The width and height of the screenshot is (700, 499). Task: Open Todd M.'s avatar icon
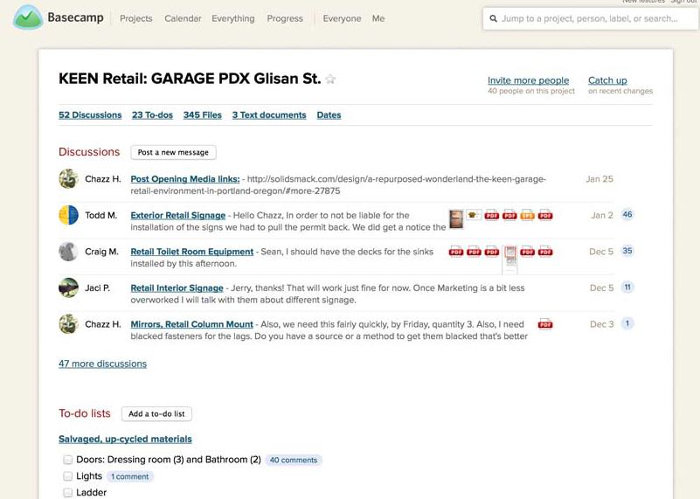click(x=69, y=215)
